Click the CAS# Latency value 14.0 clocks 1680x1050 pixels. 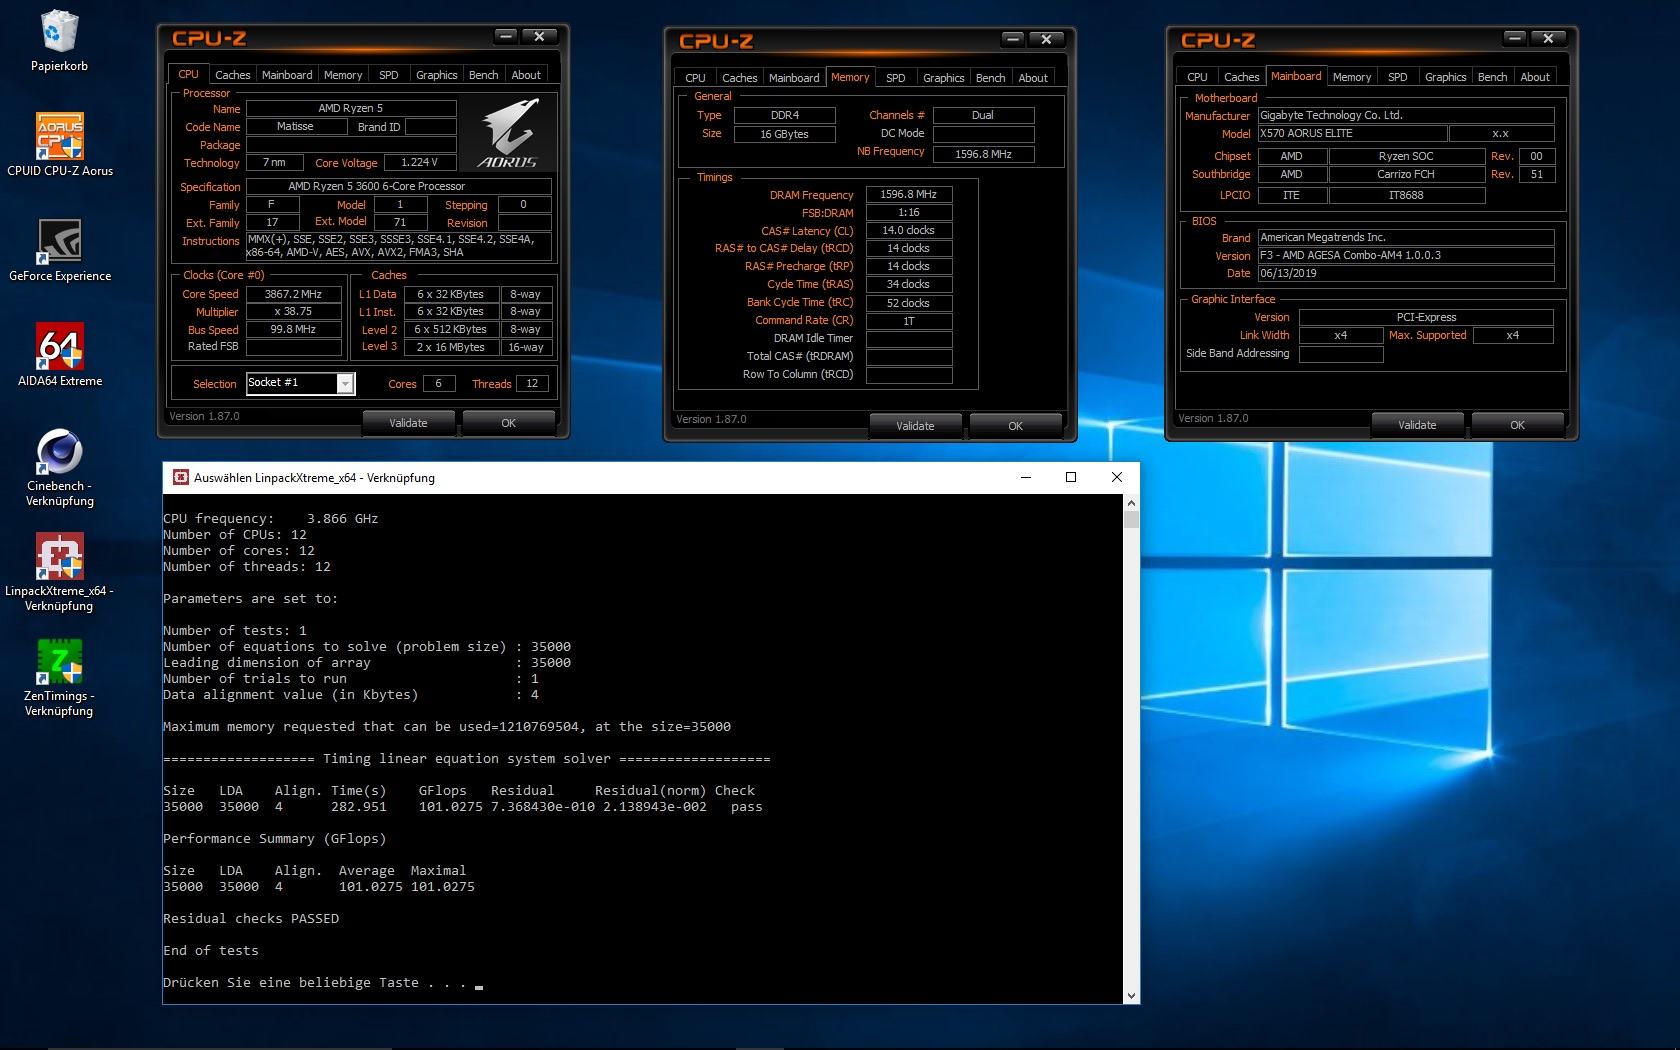click(908, 230)
